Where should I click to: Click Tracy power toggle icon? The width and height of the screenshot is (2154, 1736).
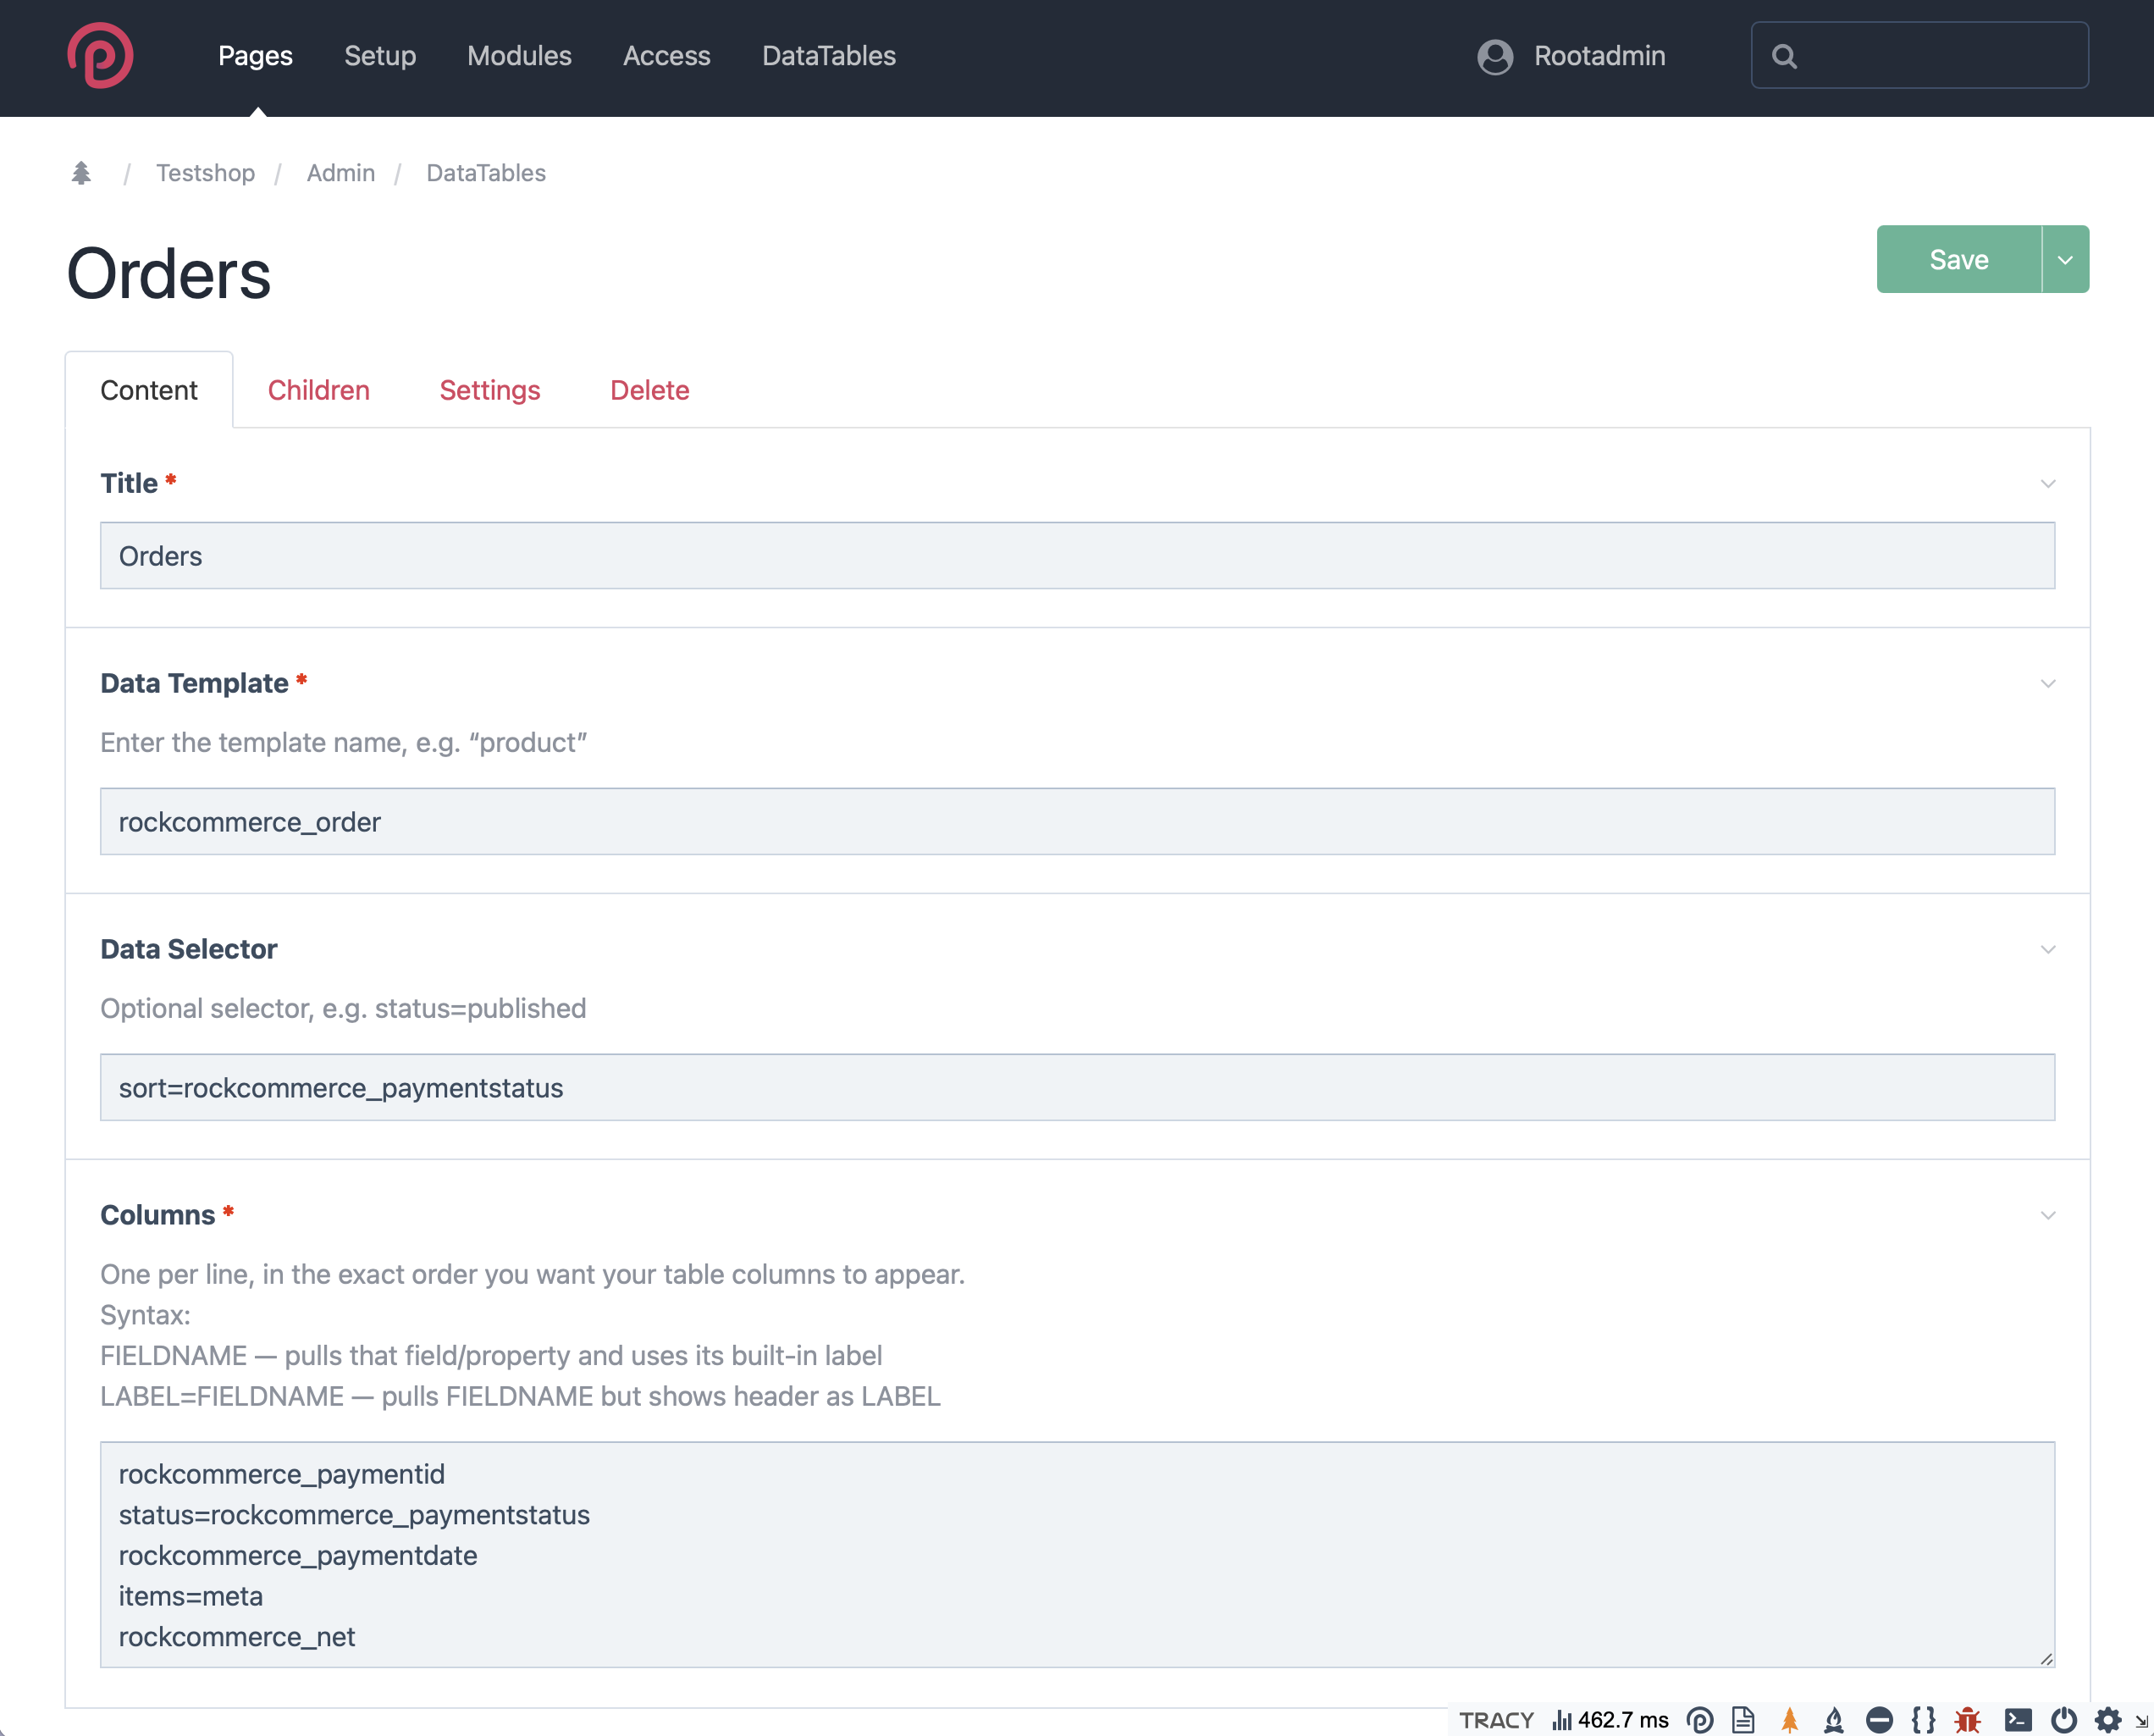pos(2063,1719)
